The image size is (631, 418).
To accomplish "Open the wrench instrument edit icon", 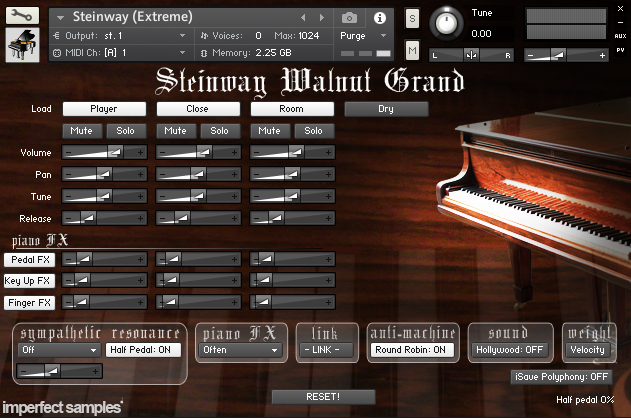I will pyautogui.click(x=22, y=16).
